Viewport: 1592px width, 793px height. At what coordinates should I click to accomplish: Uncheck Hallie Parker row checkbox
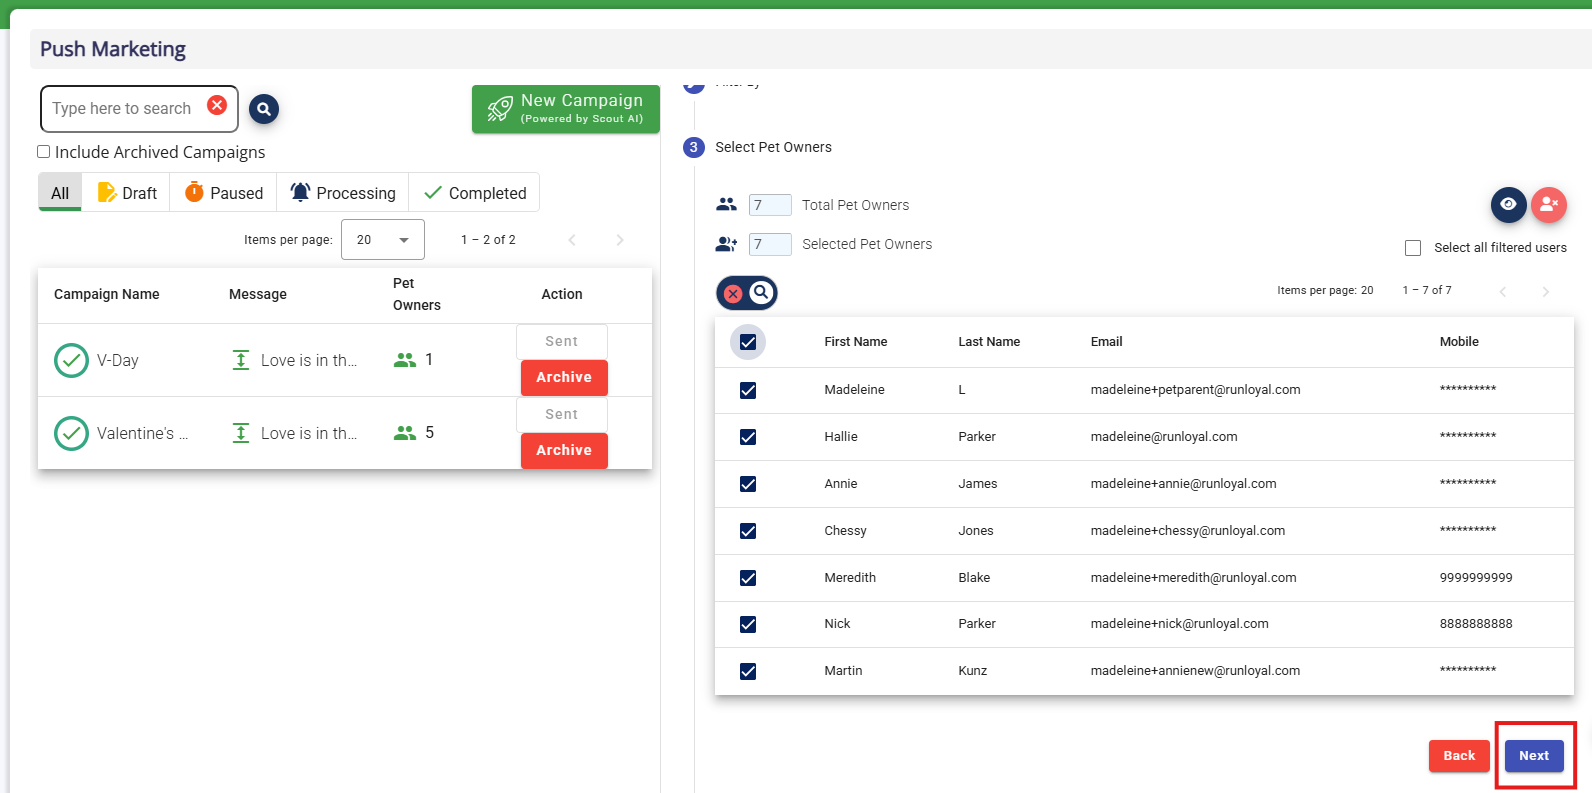[x=748, y=437]
